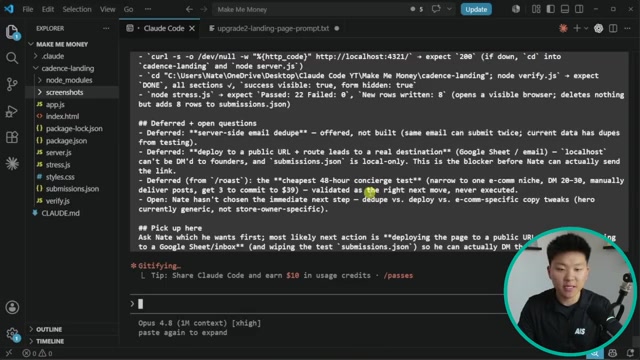
Task: Open the chat icon in title bar
Action: pyautogui.click(x=436, y=9)
